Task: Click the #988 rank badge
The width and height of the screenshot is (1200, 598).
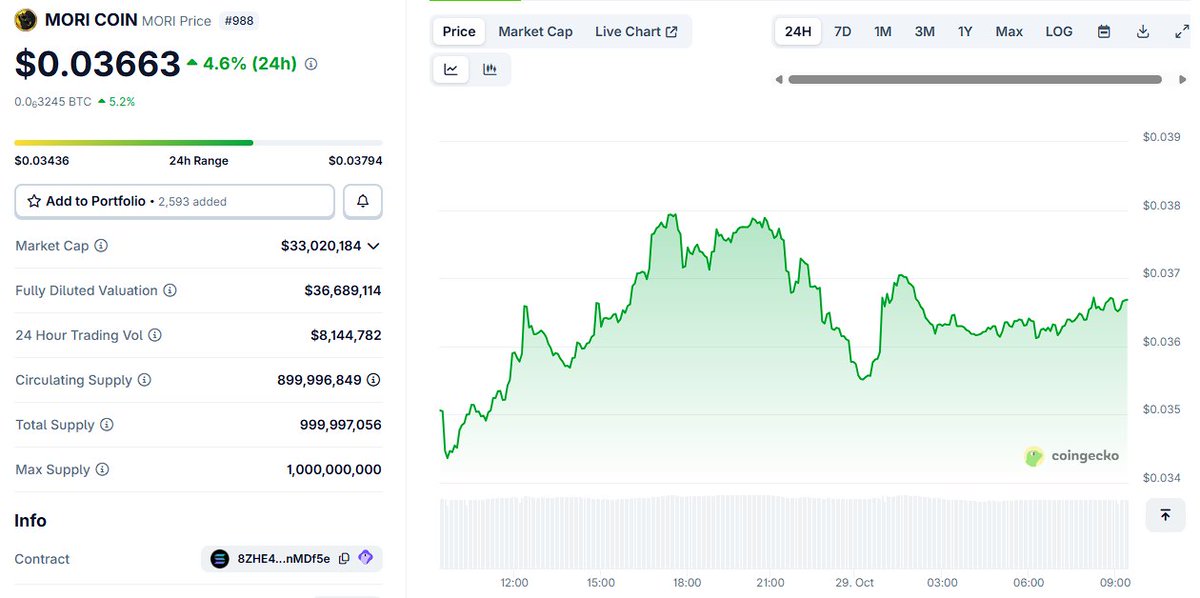Action: [x=239, y=20]
